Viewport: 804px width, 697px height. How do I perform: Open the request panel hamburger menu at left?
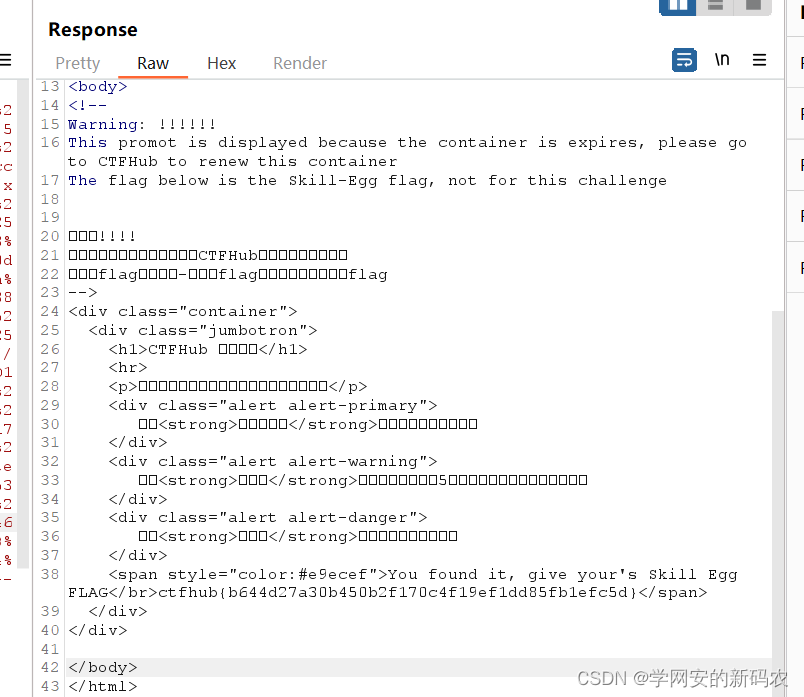pyautogui.click(x=5, y=60)
